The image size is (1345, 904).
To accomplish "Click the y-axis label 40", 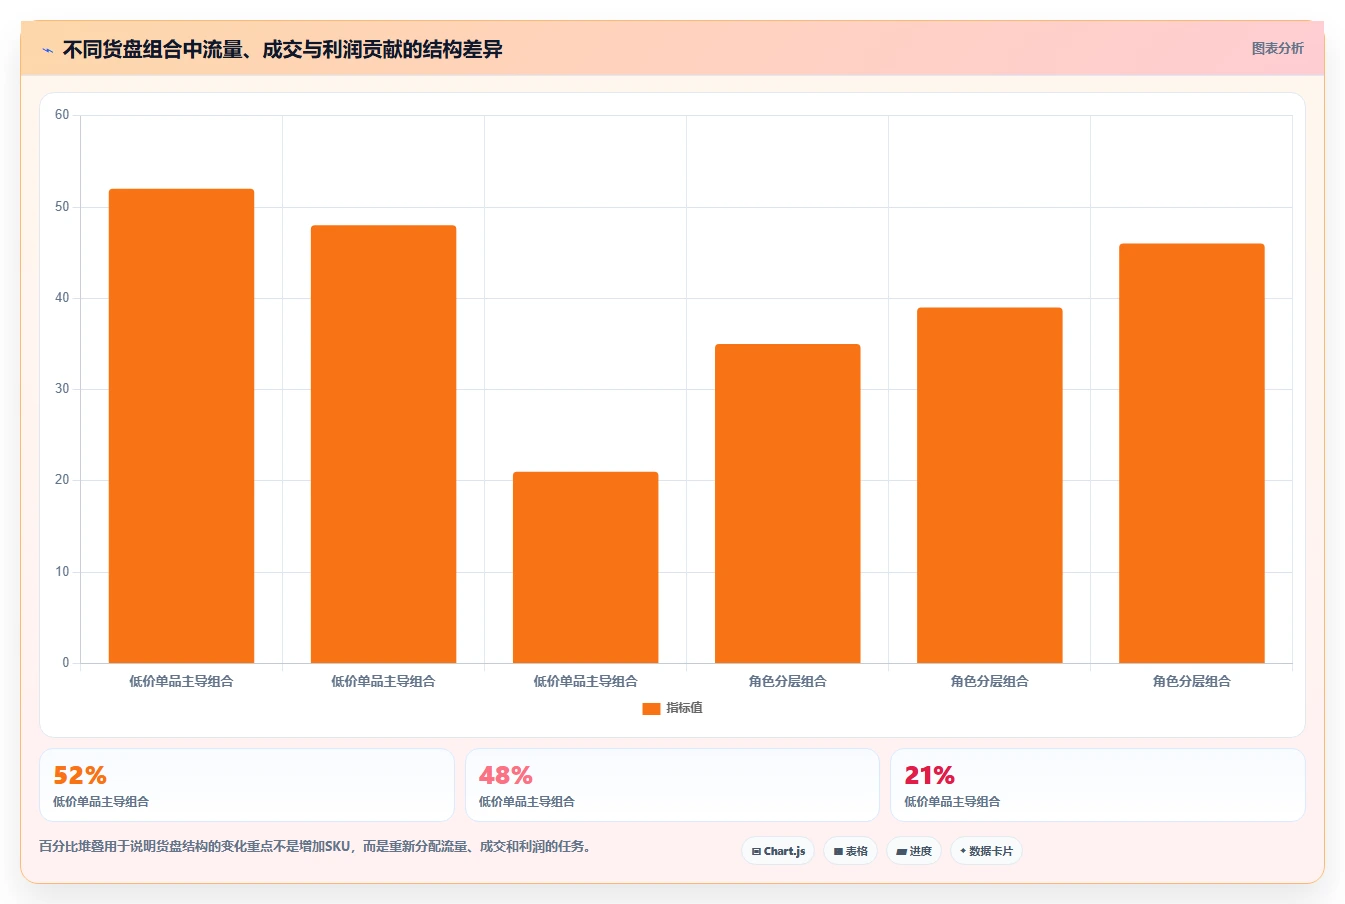I will tap(62, 298).
